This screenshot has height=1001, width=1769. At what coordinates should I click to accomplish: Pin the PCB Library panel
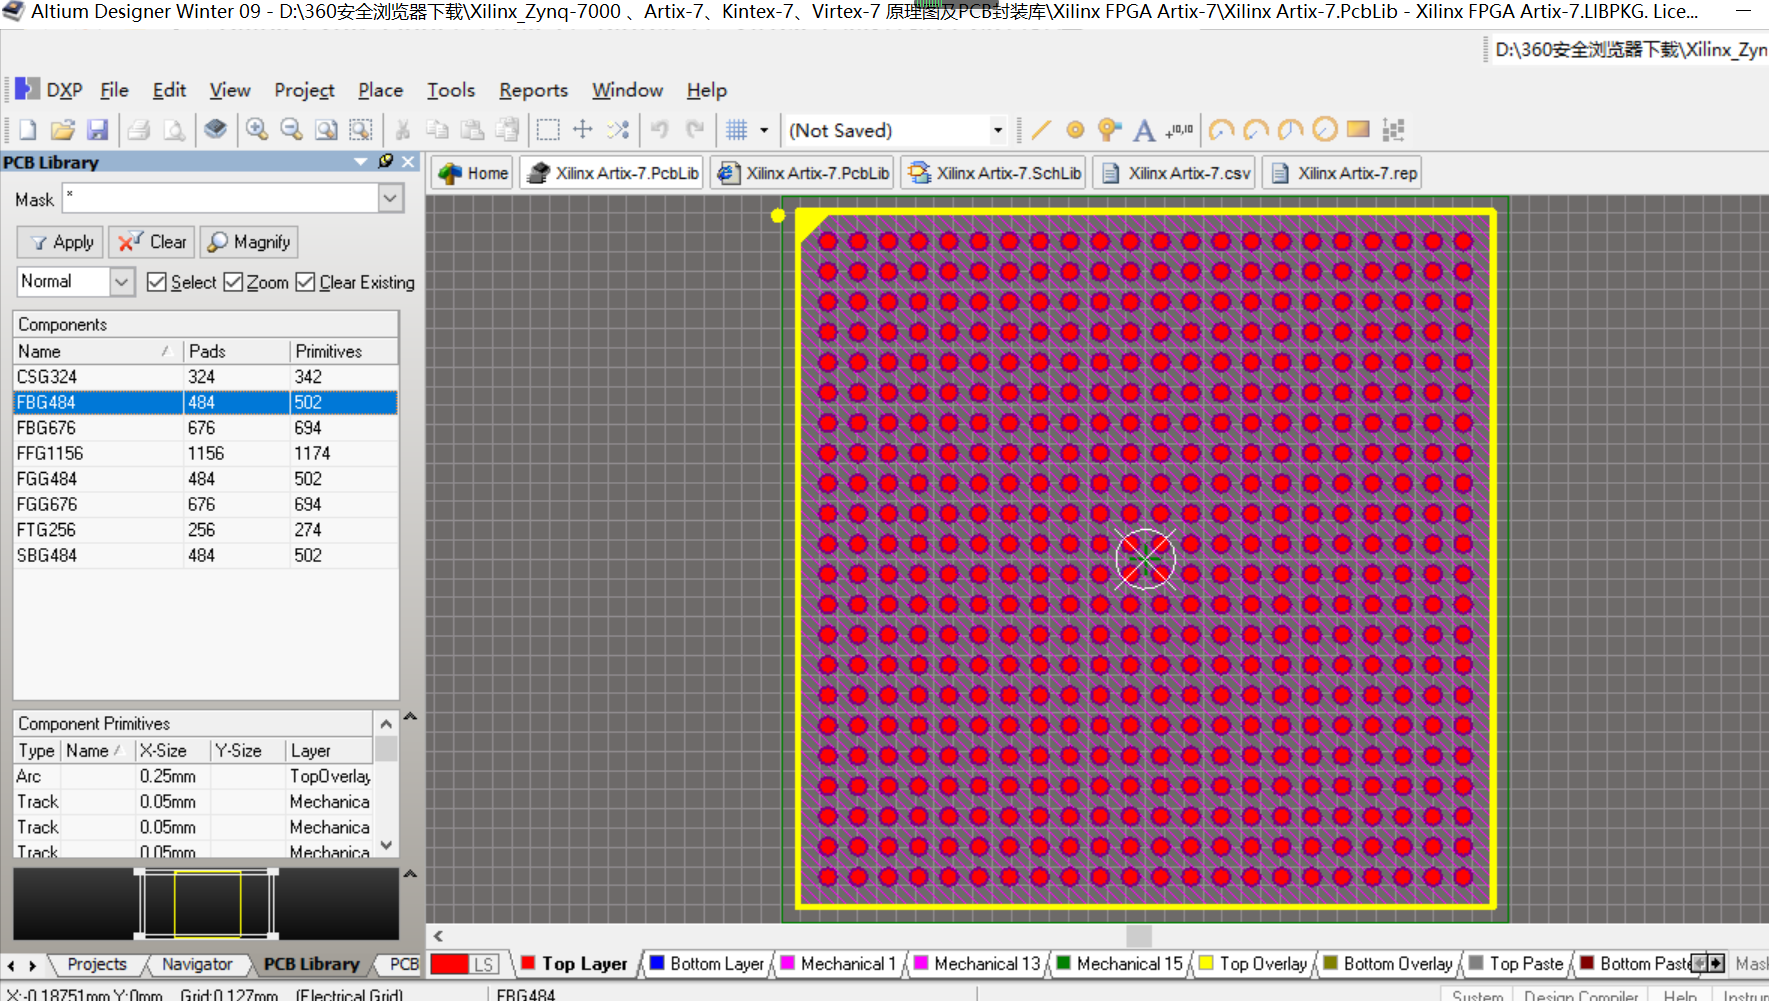click(386, 161)
